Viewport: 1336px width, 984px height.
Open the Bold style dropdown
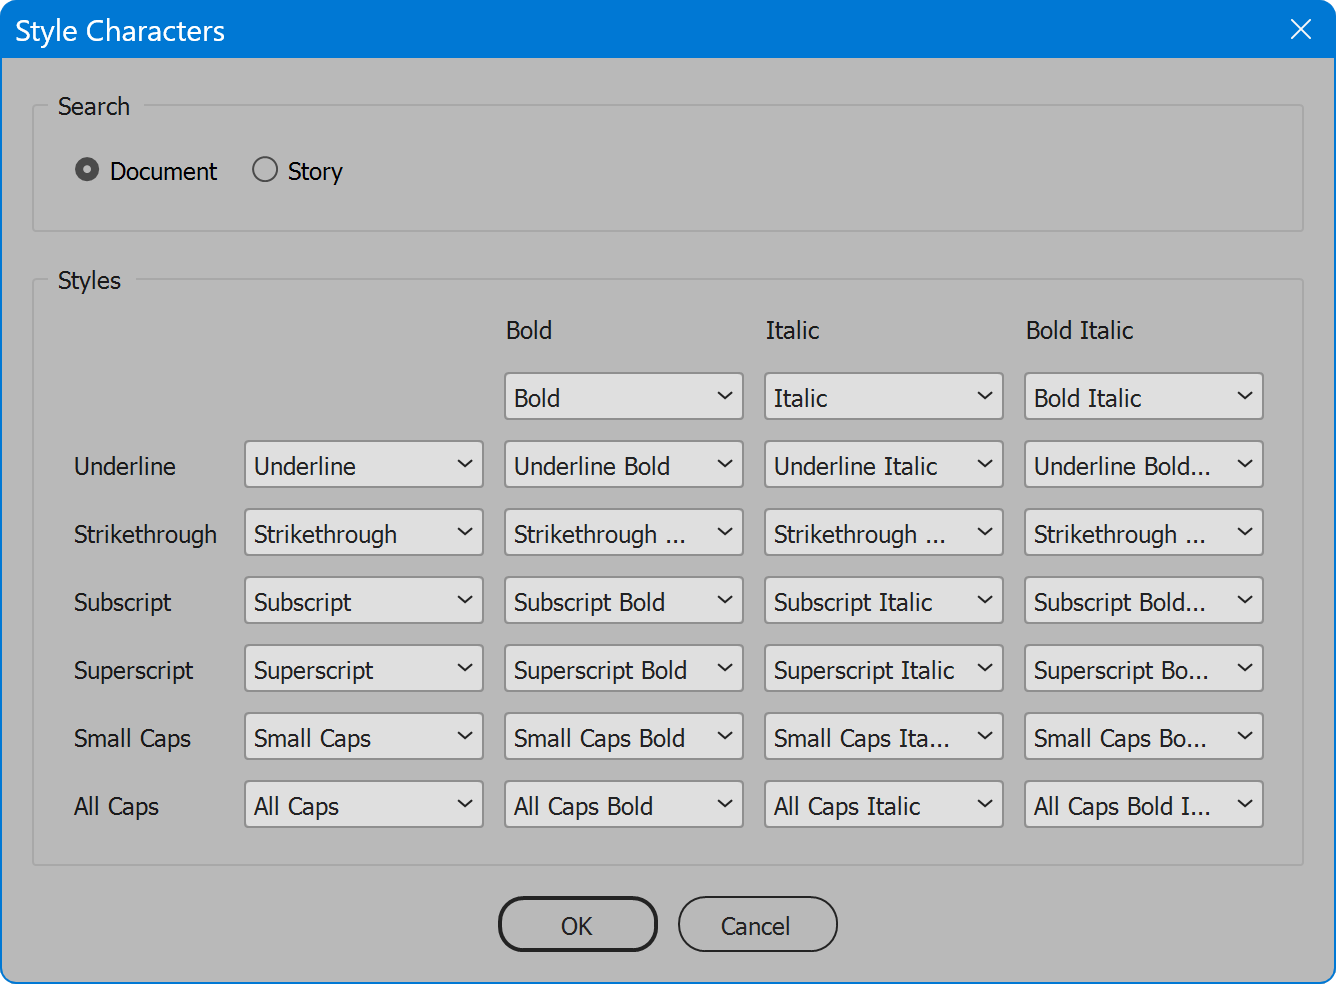[623, 397]
